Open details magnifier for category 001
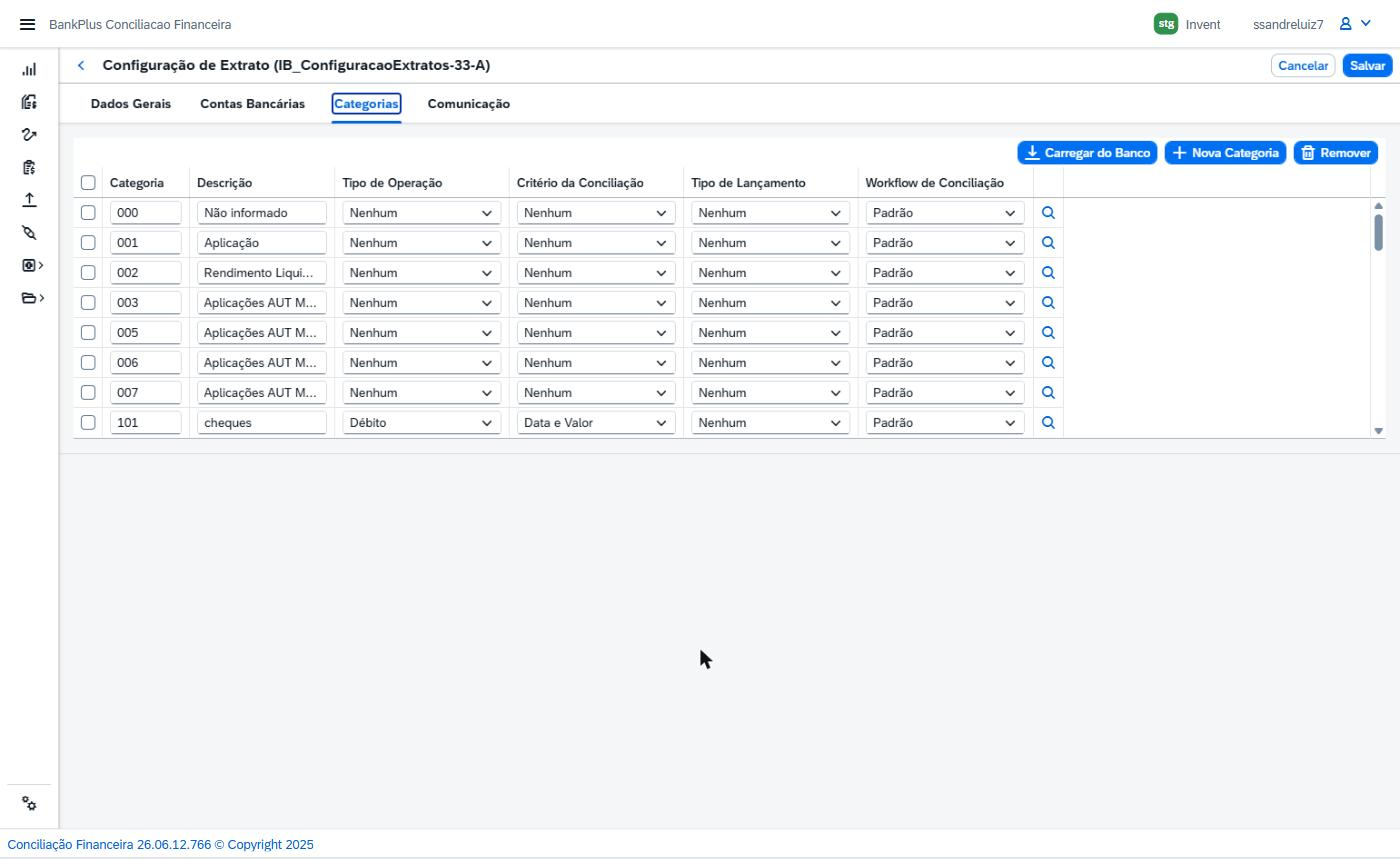This screenshot has width=1400, height=859. pos(1048,243)
